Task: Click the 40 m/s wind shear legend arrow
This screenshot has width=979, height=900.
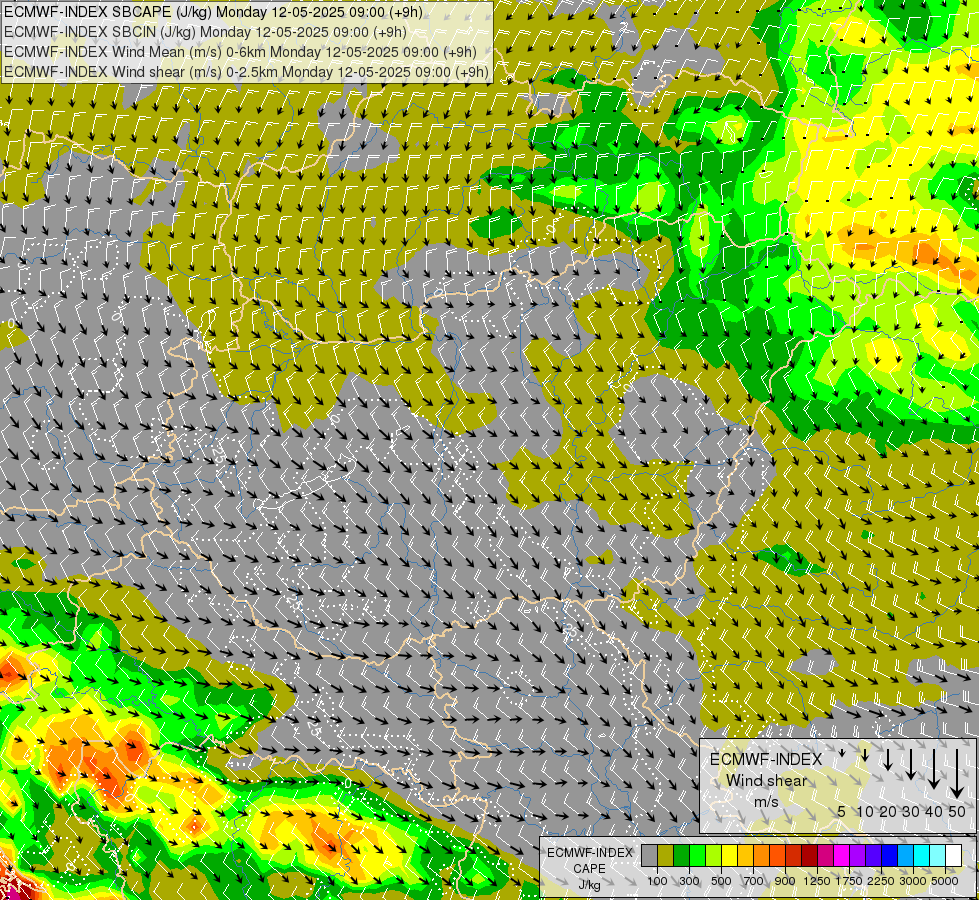Action: click(x=933, y=769)
